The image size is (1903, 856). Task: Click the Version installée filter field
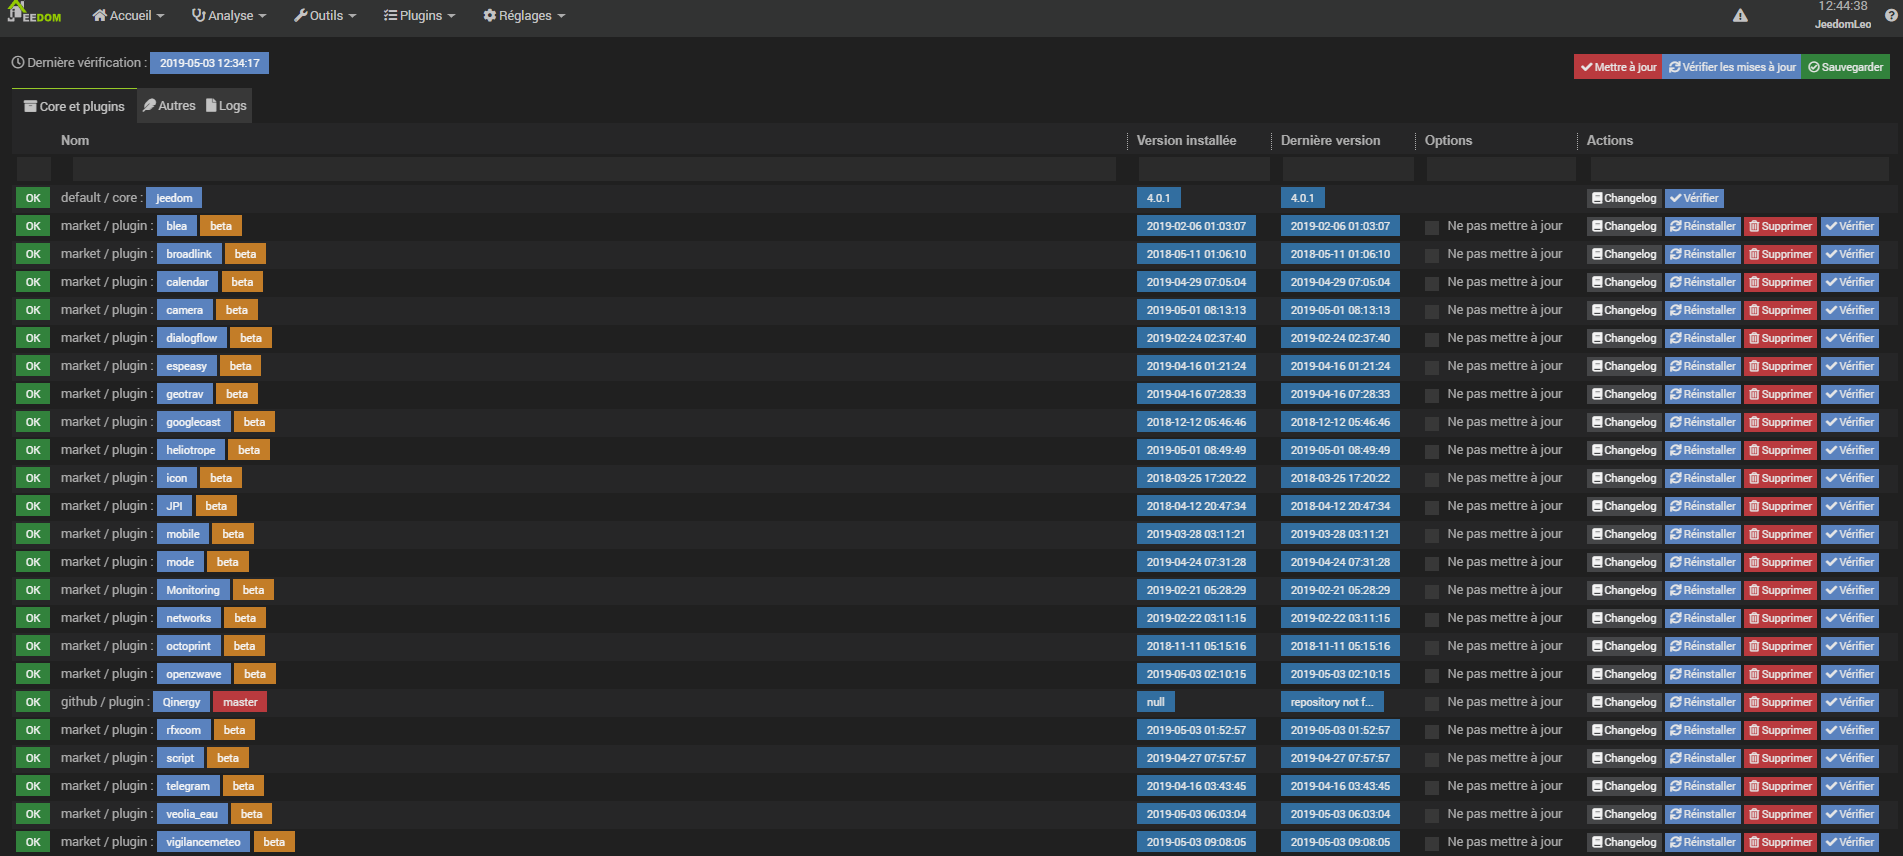click(1204, 169)
